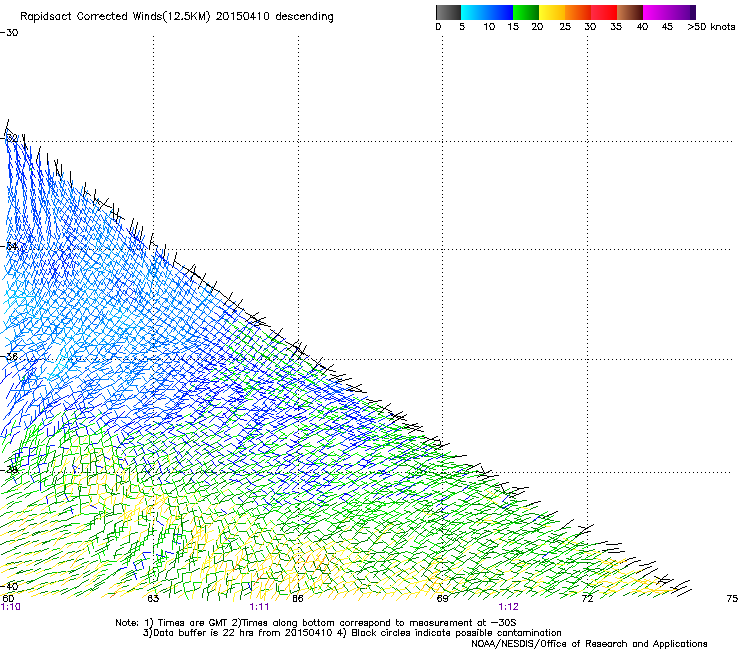Click the '72' longitude axis label
This screenshot has width=740, height=650.
click(x=587, y=599)
